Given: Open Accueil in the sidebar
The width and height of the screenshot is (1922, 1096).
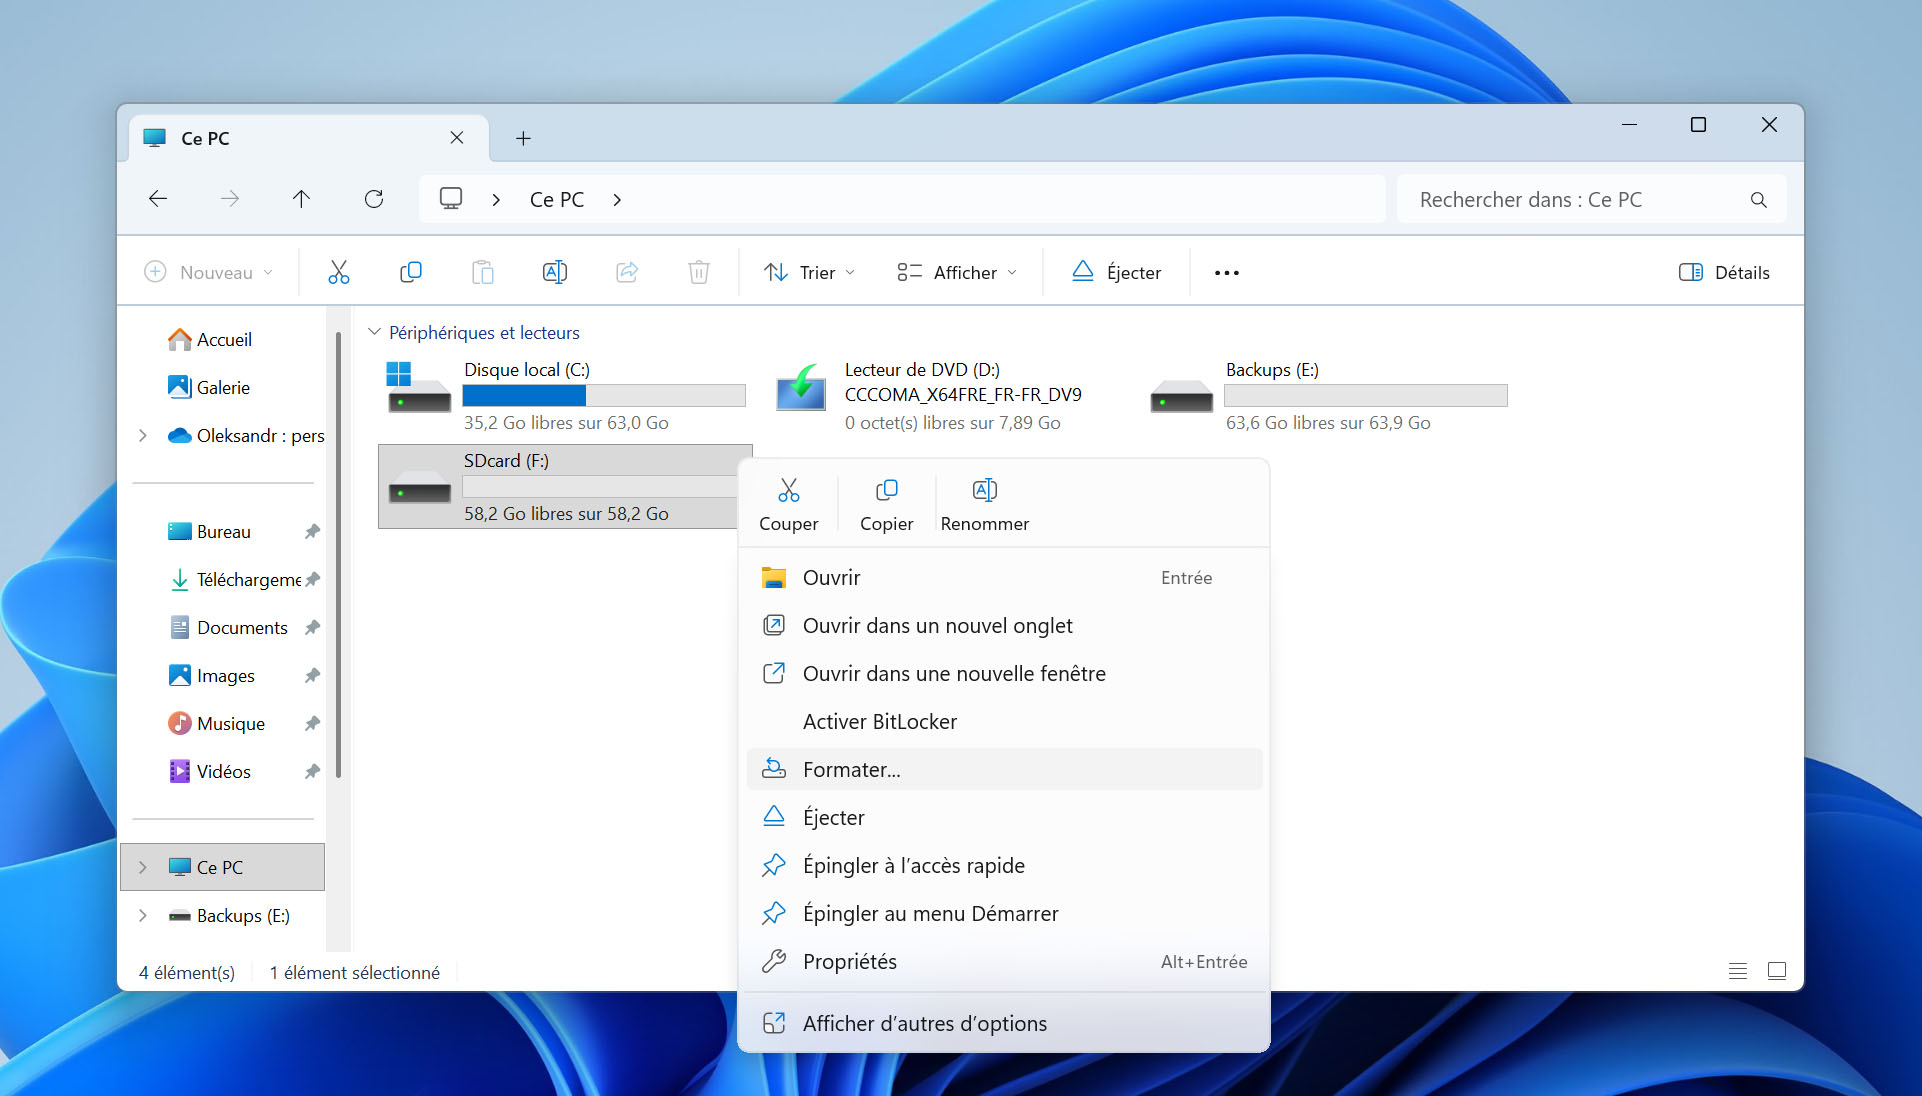Looking at the screenshot, I should coord(224,340).
